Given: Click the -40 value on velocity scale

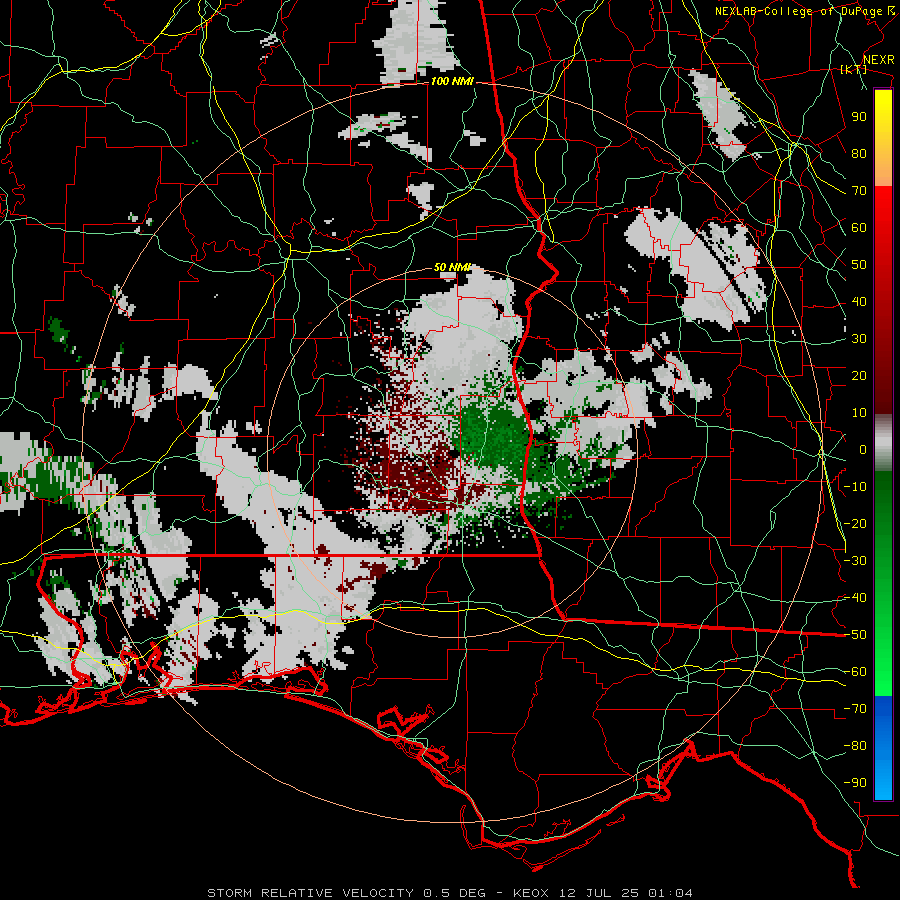Looking at the screenshot, I should (855, 598).
